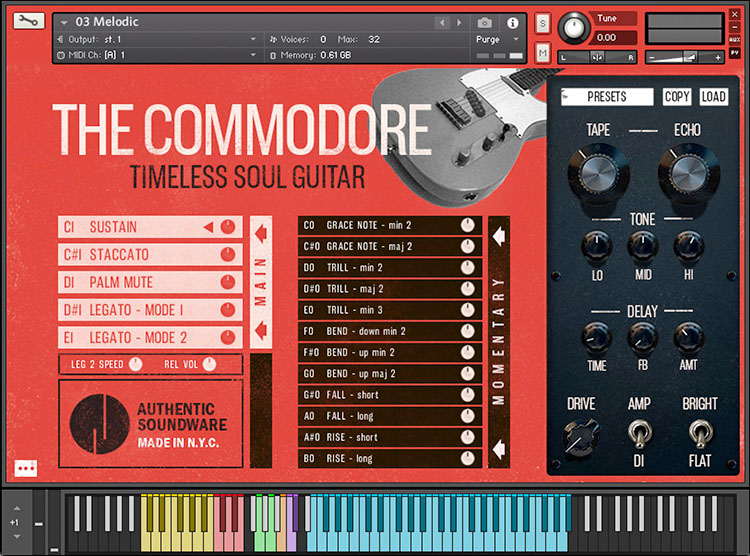
Task: Select C0 GRACE NOTE - min 2
Action: (389, 225)
